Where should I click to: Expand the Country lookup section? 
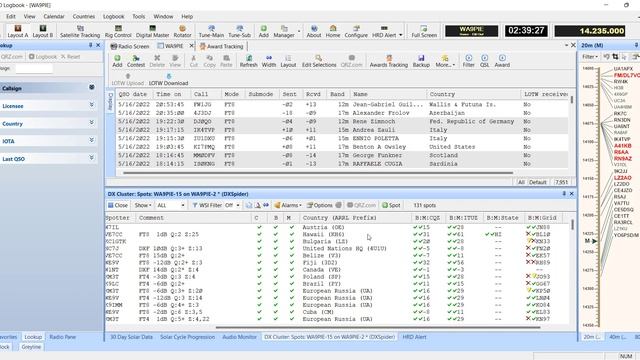tap(91, 123)
